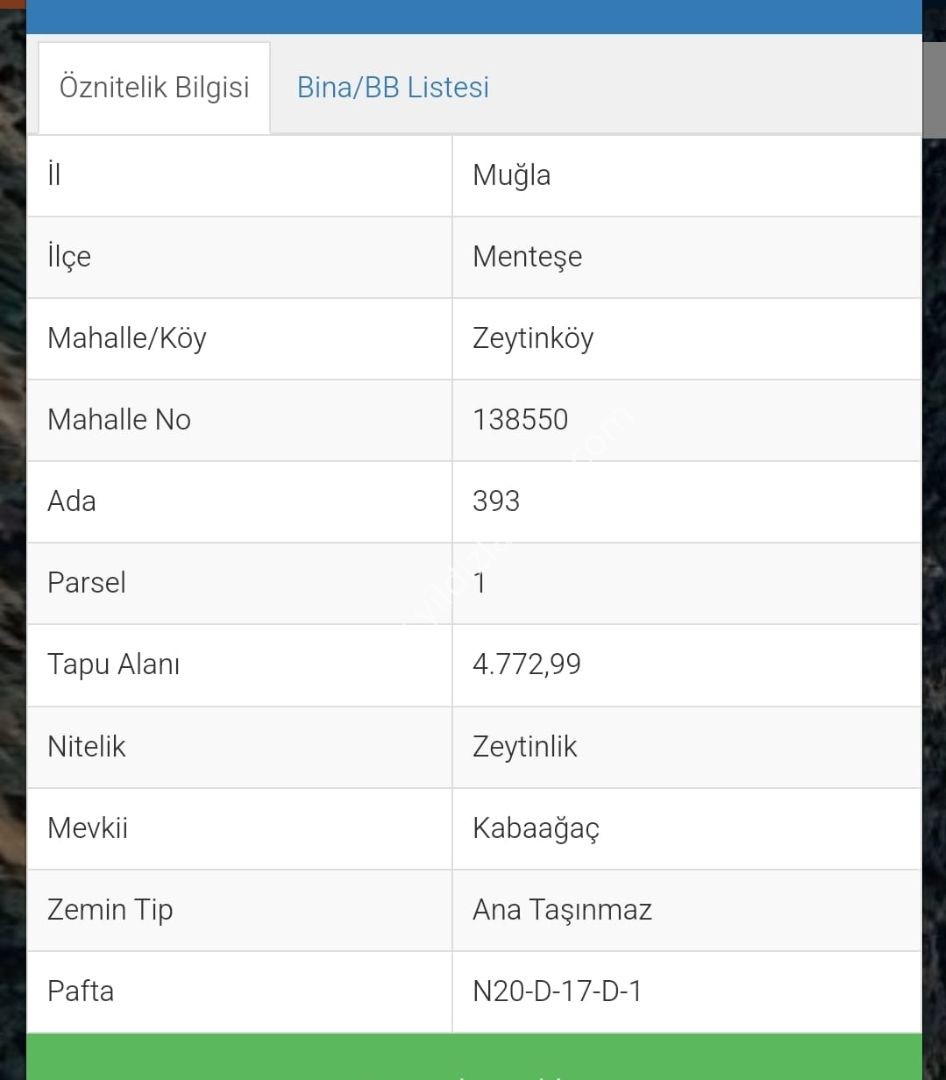
Task: Select the Kabaağaç value in Mevkii row
Action: [x=536, y=829]
